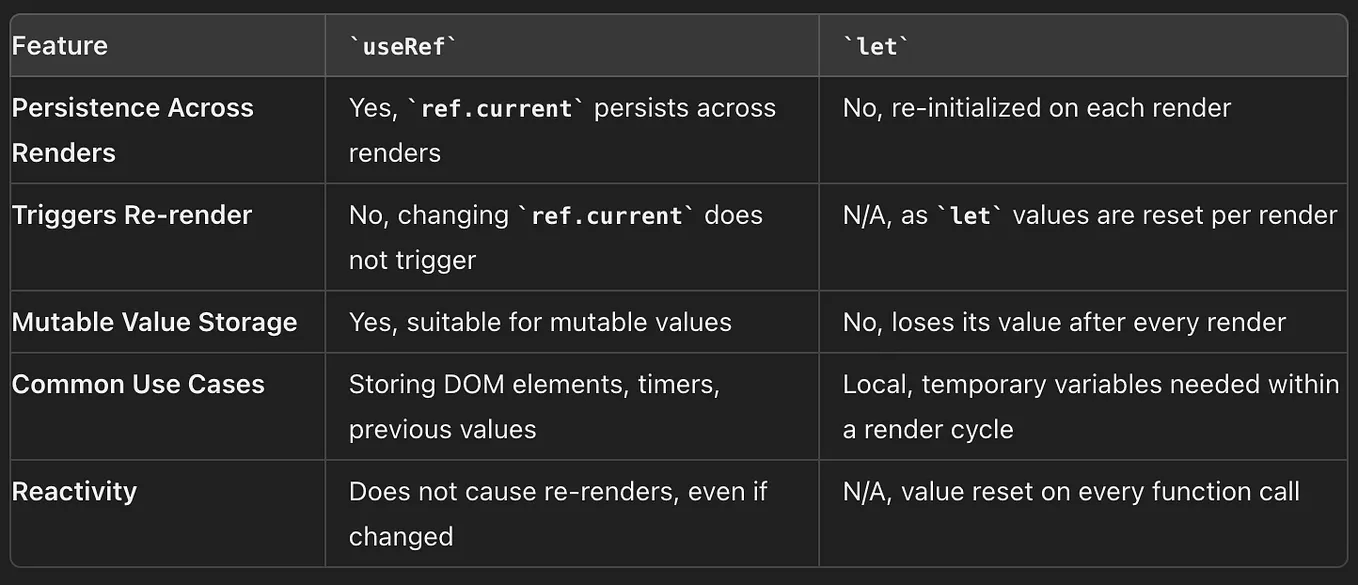
Task: Click the Common Use Cases row label
Action: click(x=138, y=384)
